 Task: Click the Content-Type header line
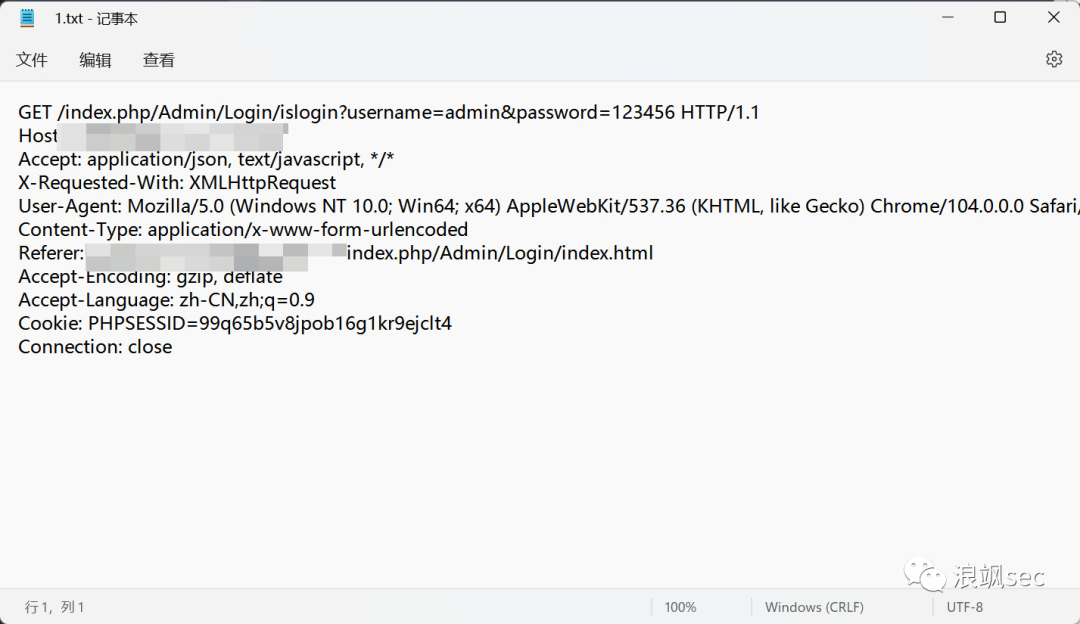[243, 229]
